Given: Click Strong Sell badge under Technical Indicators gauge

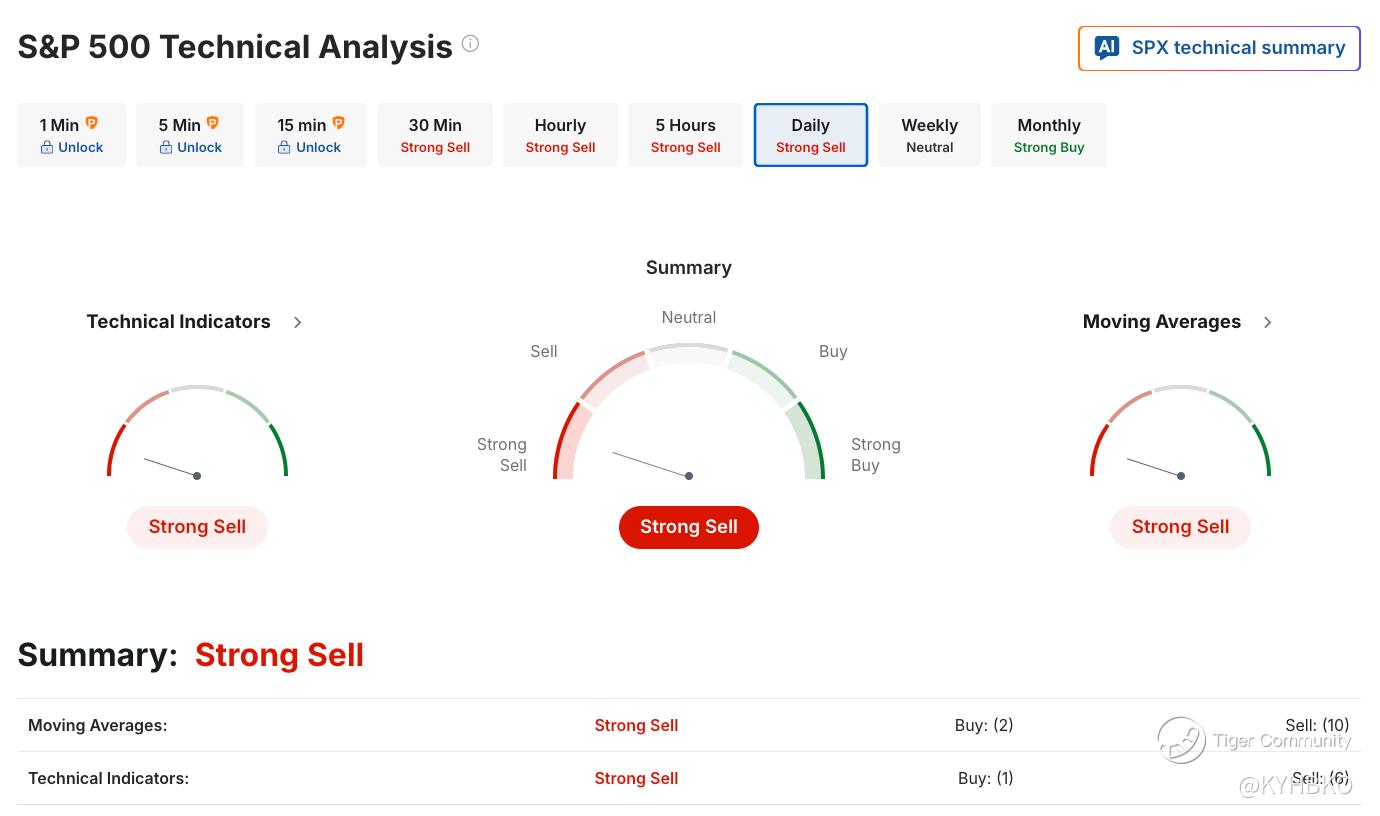Looking at the screenshot, I should pyautogui.click(x=197, y=527).
